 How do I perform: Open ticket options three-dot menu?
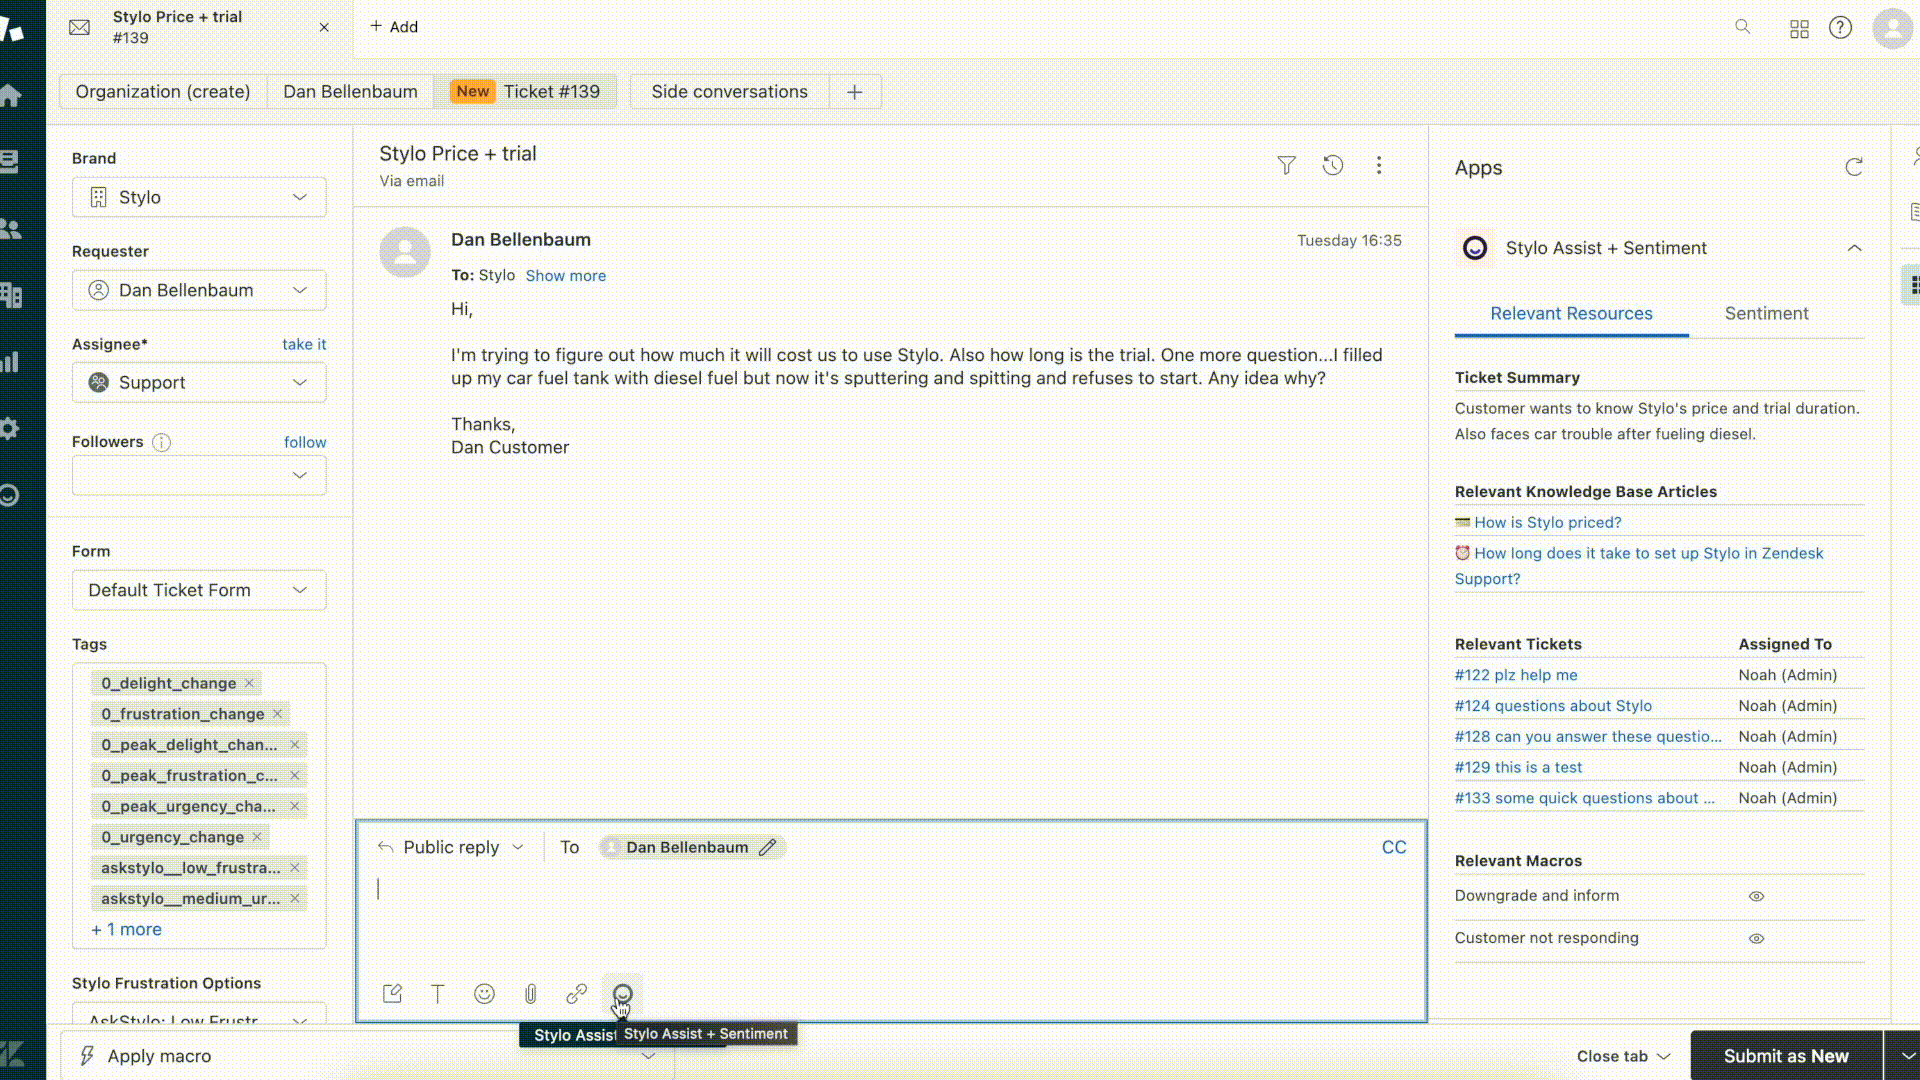pyautogui.click(x=1379, y=166)
